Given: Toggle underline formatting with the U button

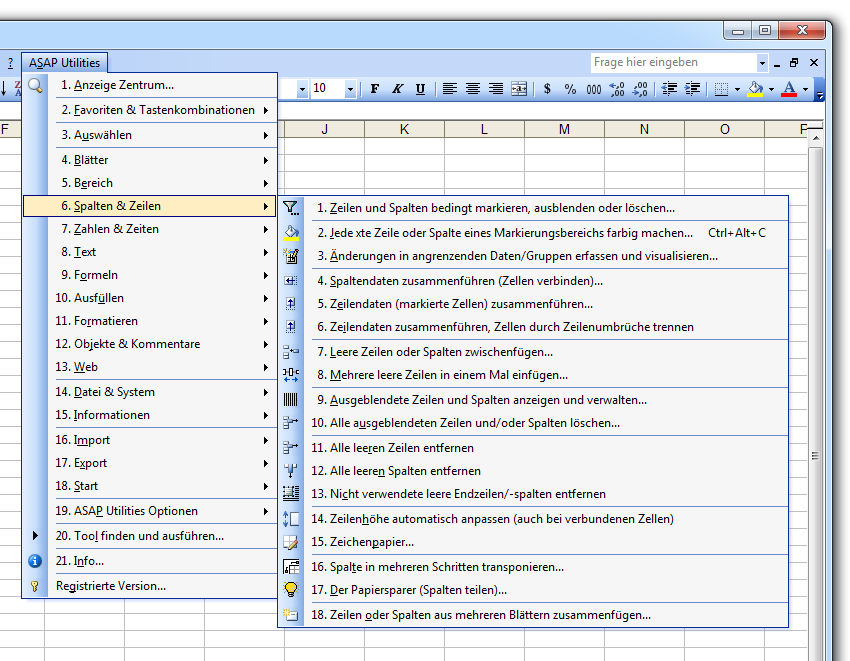Looking at the screenshot, I should point(420,89).
